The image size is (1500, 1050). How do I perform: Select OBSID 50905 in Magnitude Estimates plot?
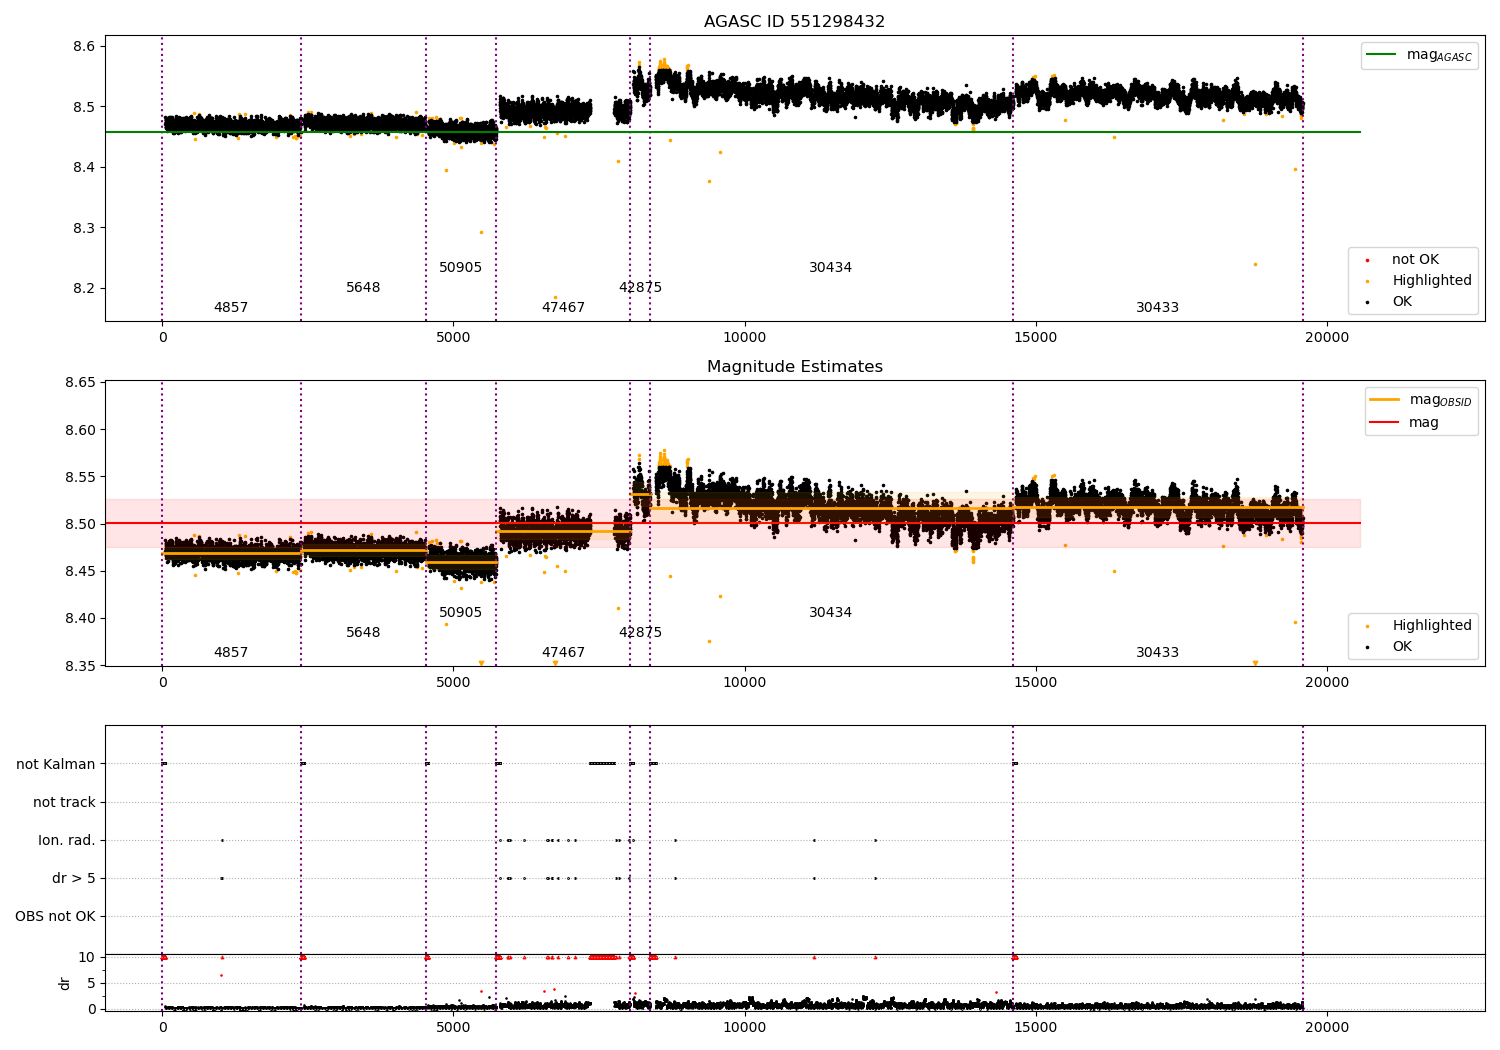click(x=460, y=613)
